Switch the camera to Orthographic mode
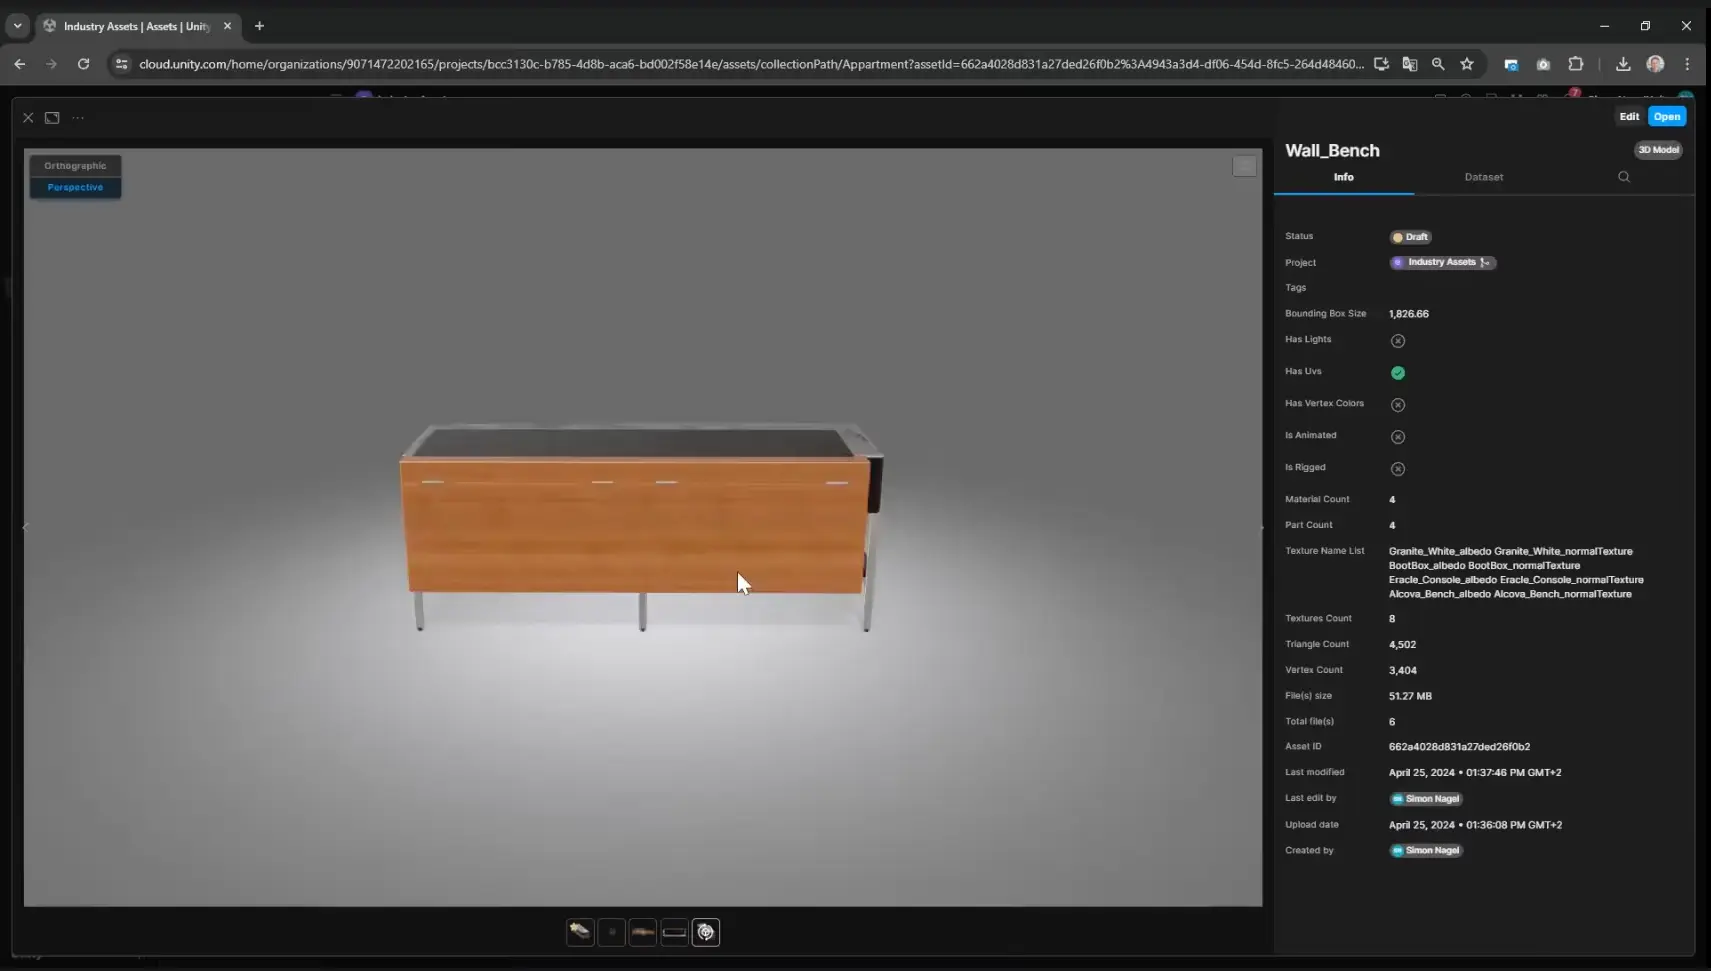Image resolution: width=1711 pixels, height=971 pixels. [x=75, y=165]
